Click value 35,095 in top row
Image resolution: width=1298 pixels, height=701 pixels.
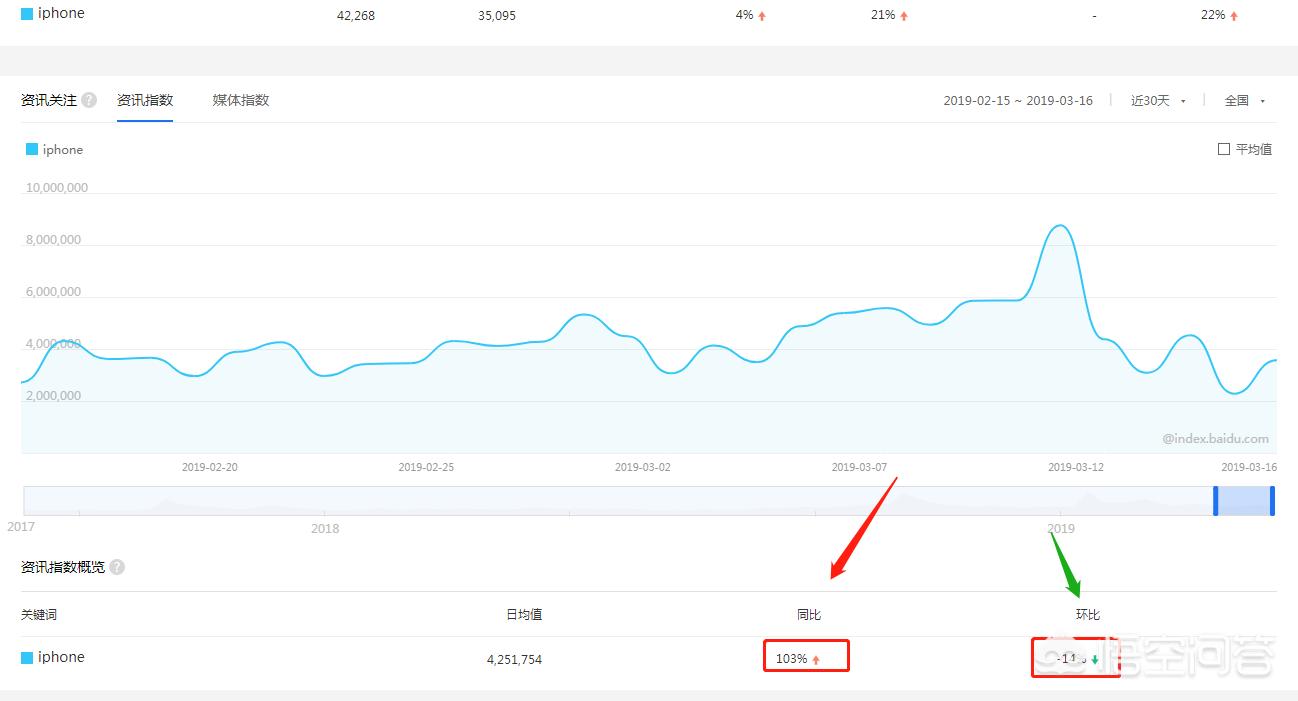(497, 16)
